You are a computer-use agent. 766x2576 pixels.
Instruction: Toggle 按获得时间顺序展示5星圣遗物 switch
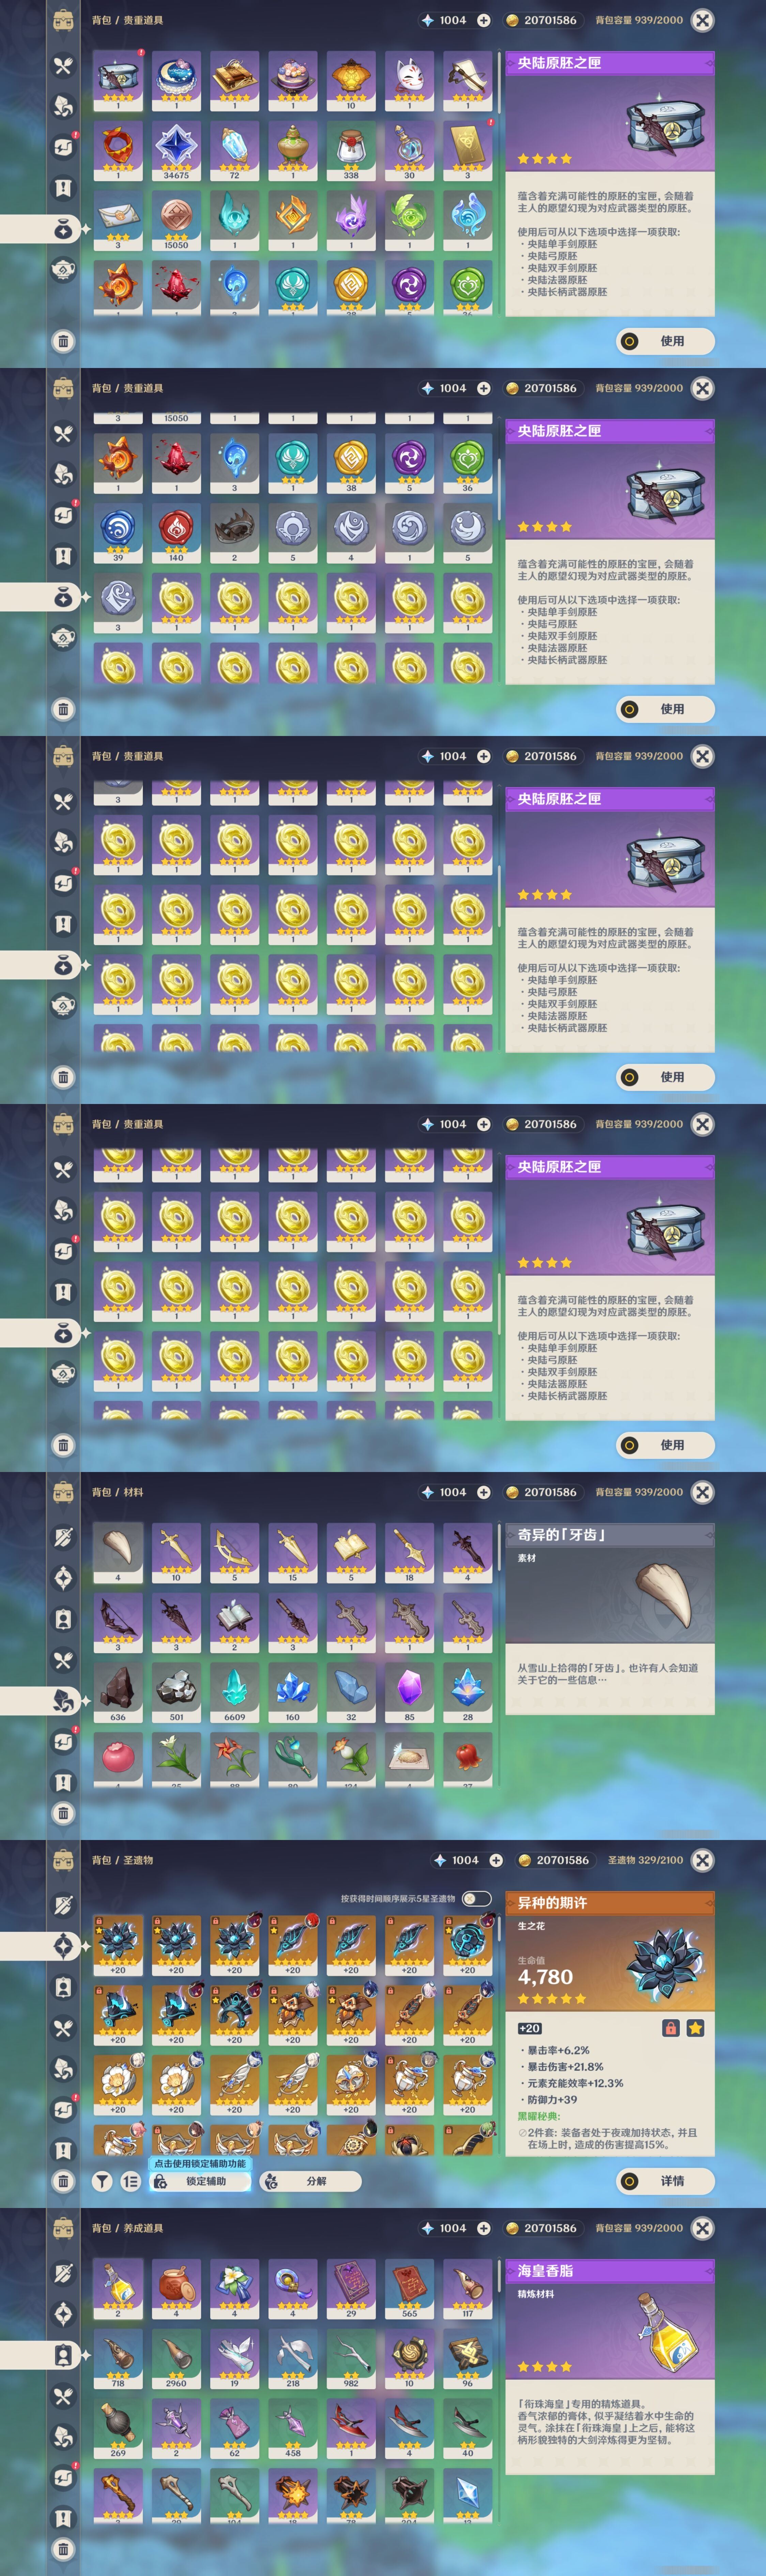click(x=477, y=1898)
